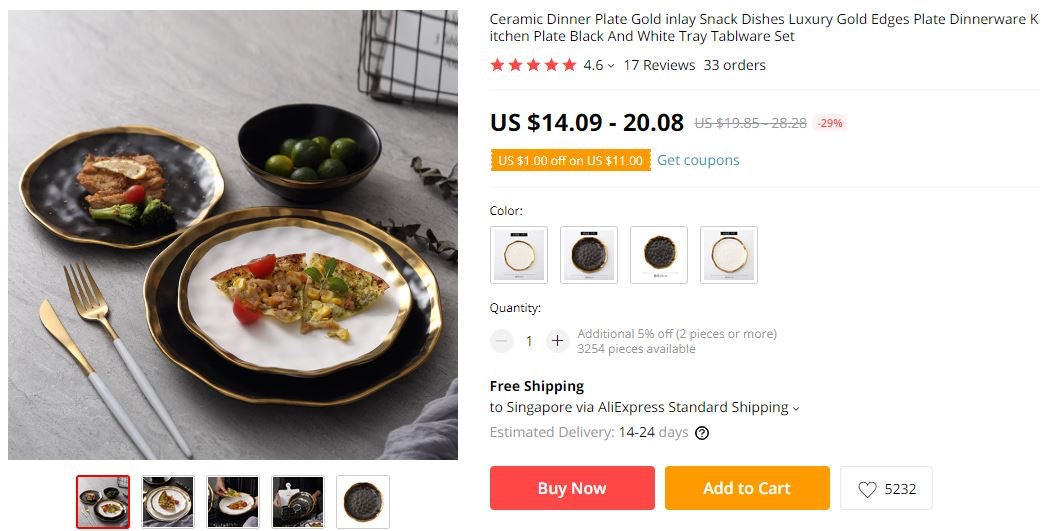Add item to wishlist via heart icon
This screenshot has width=1046, height=531.
pyautogui.click(x=867, y=489)
